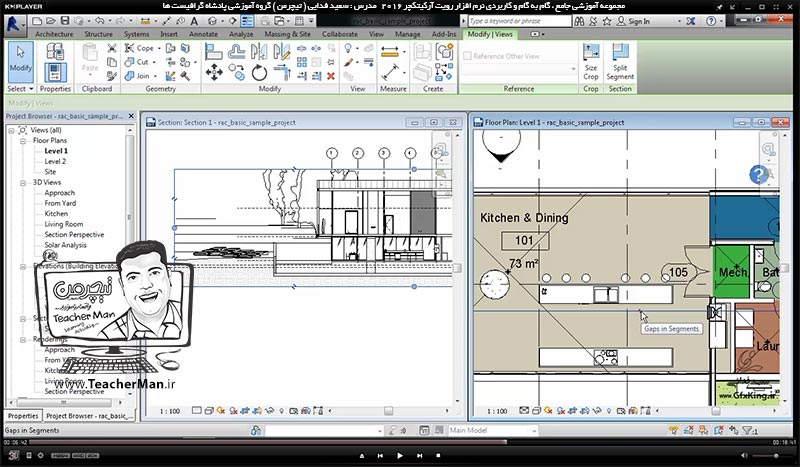Toggle Drag Elements on Selection in status bar
Screen dimensions: 800x467
tap(734, 430)
